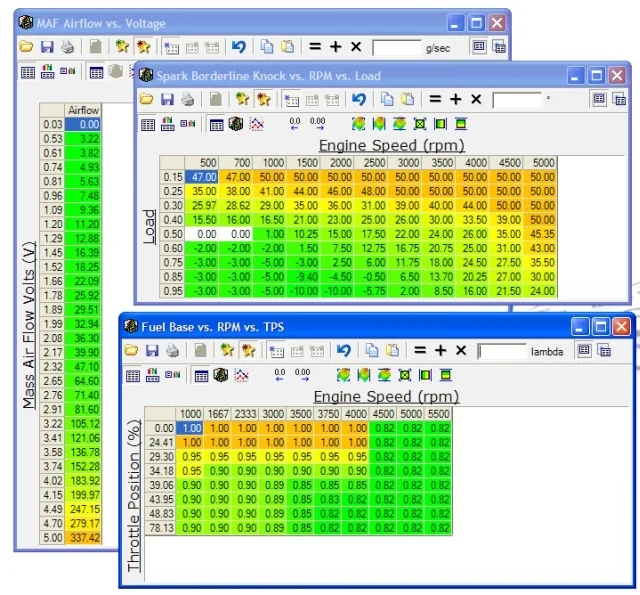
Task: Click Print icon in MAF Airflow window
Action: [x=67, y=47]
